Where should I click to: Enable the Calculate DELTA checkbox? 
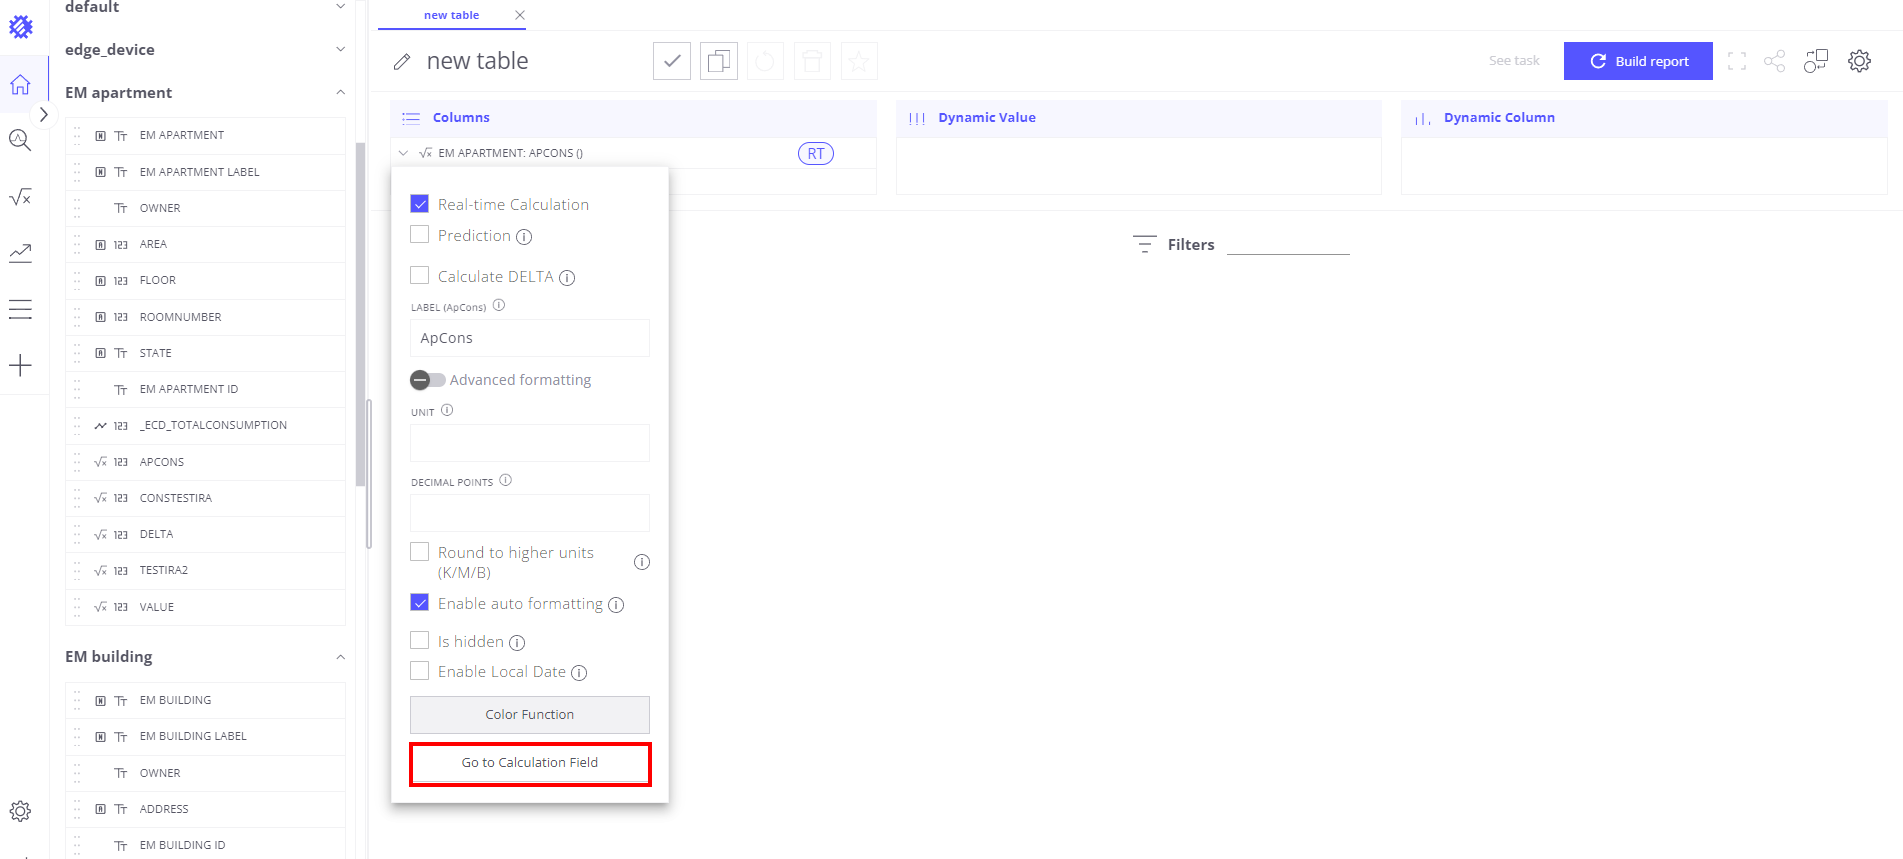[420, 275]
